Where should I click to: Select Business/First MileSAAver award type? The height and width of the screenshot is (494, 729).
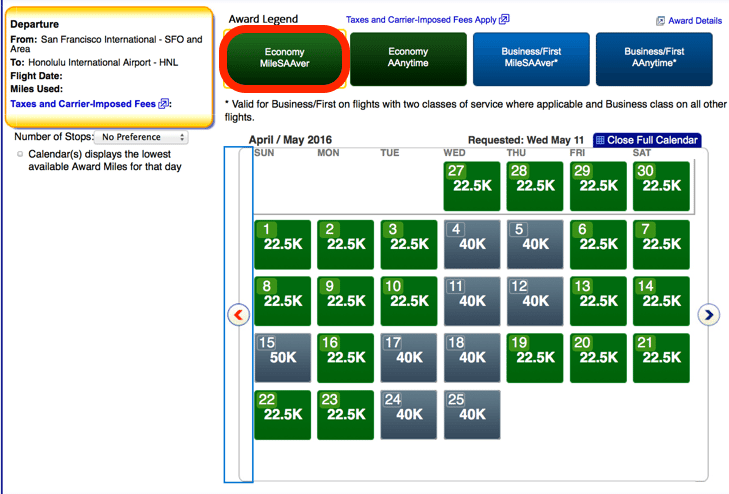click(x=531, y=59)
